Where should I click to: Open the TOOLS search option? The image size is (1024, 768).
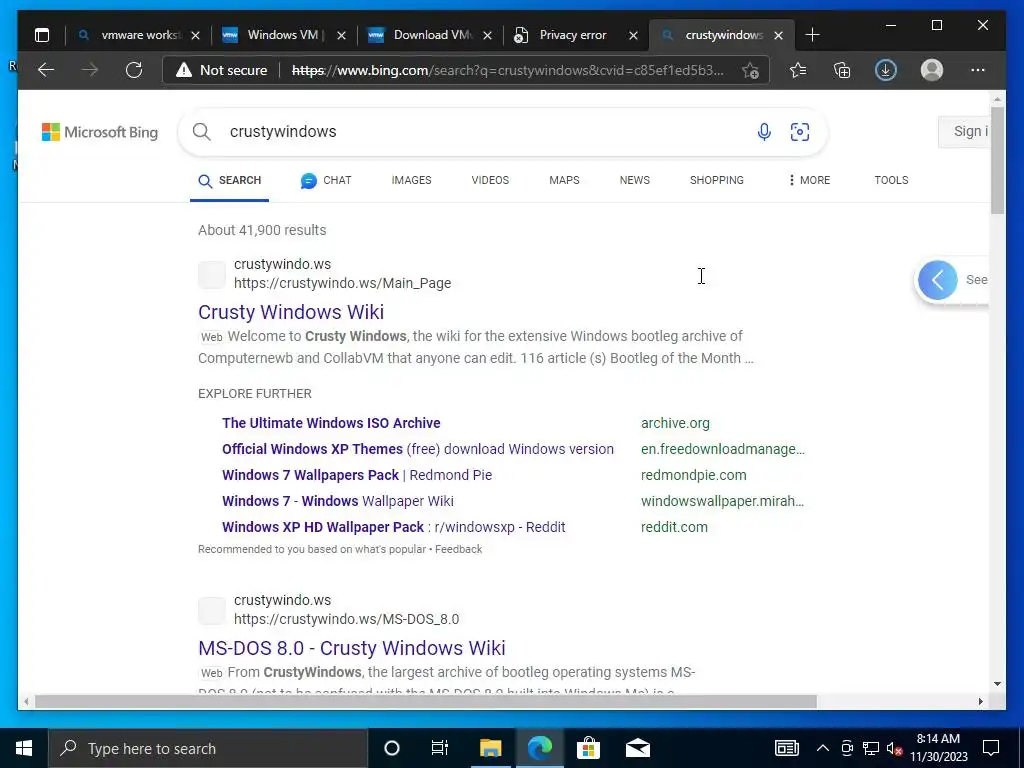click(x=891, y=180)
